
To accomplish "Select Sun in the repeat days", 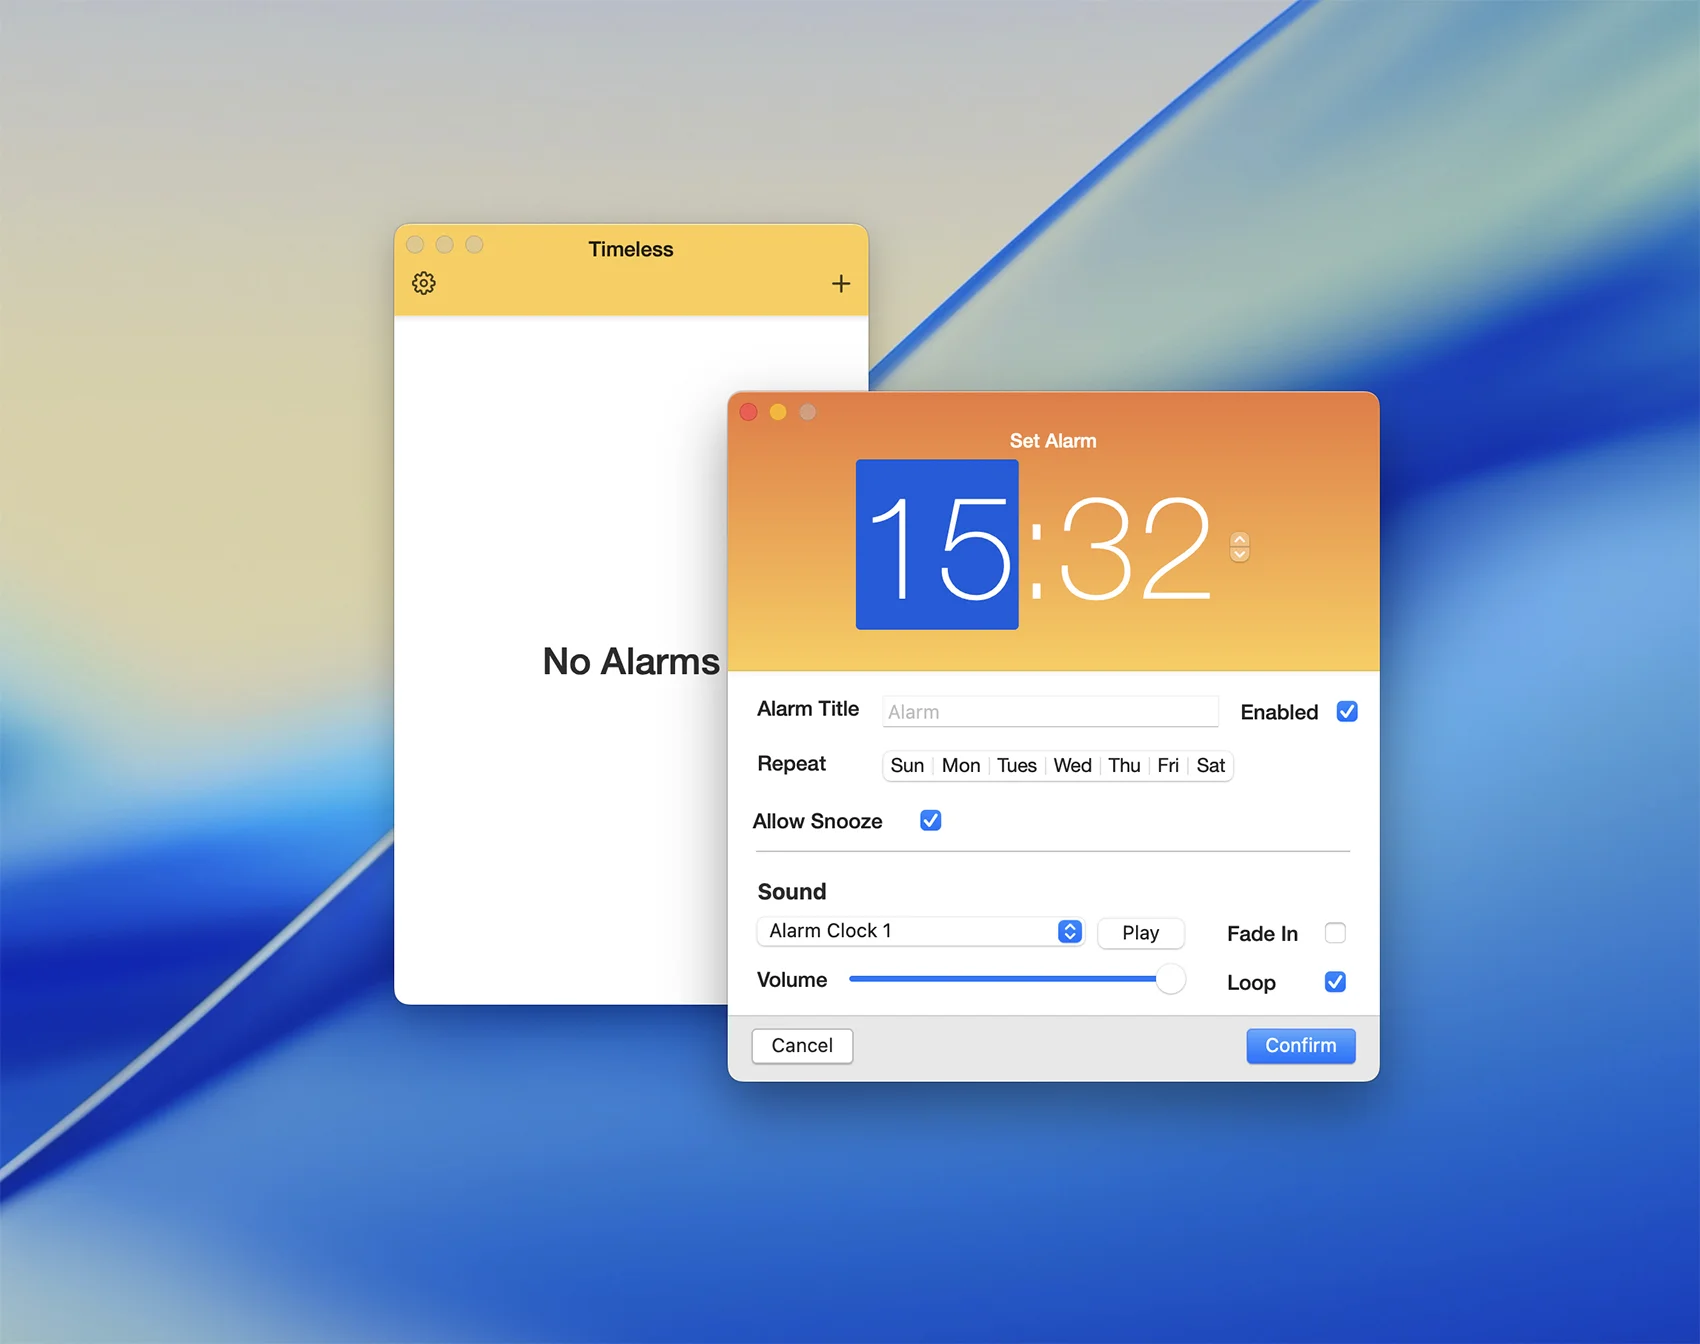I will [x=907, y=766].
